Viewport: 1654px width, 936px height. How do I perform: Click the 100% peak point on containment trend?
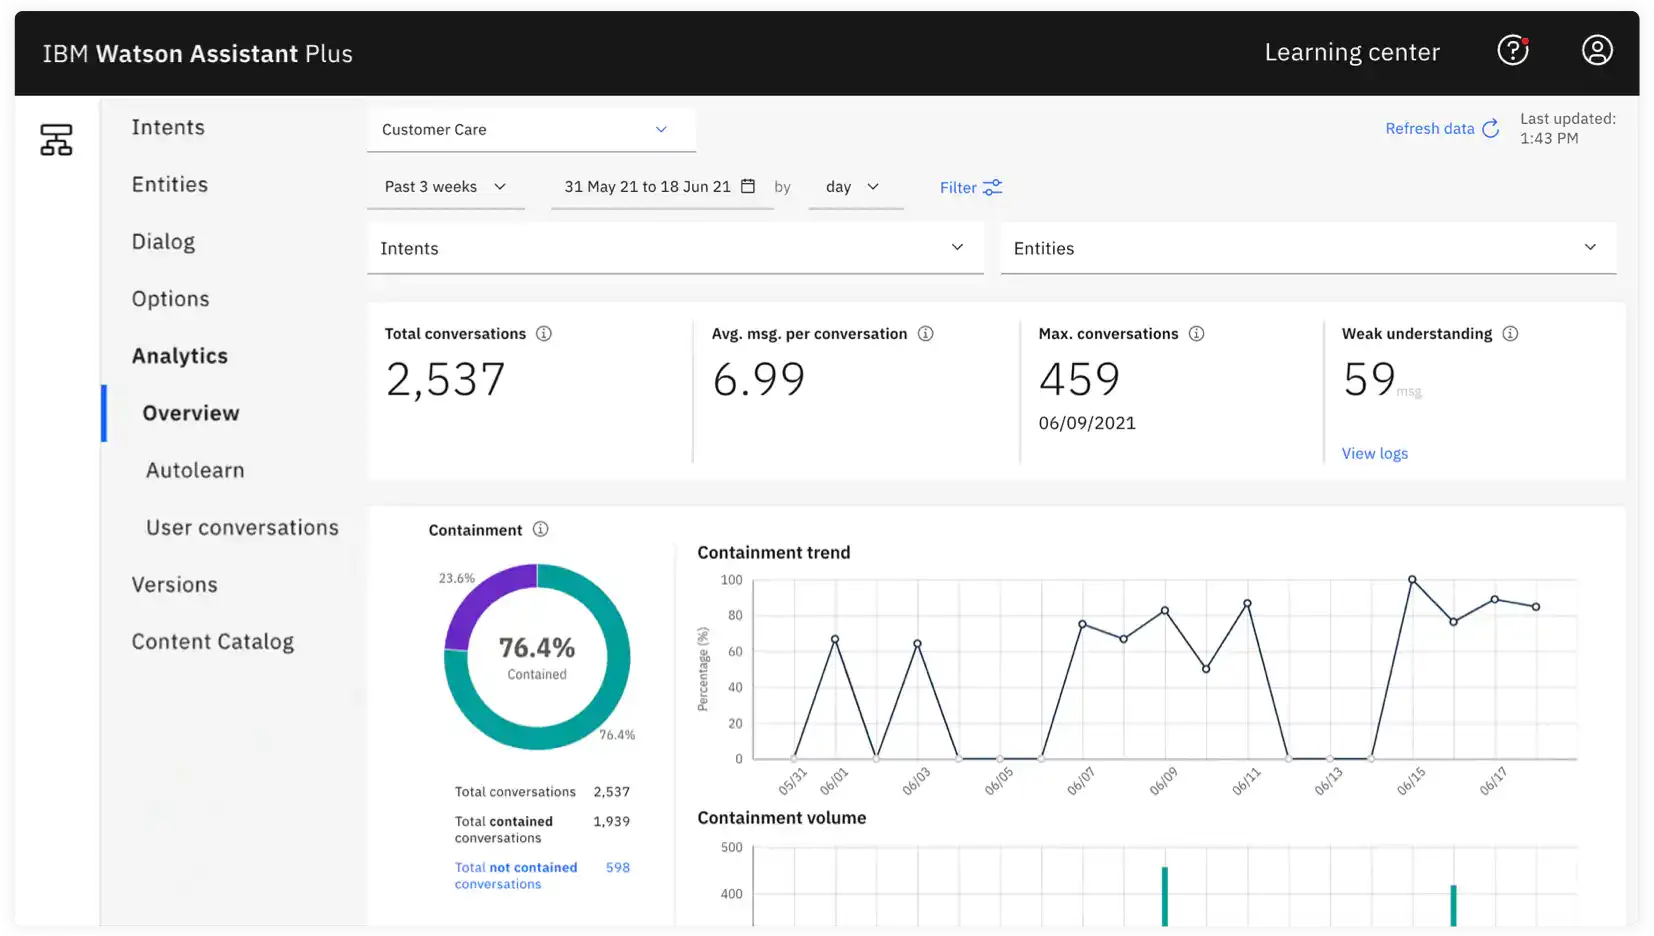pos(1412,579)
